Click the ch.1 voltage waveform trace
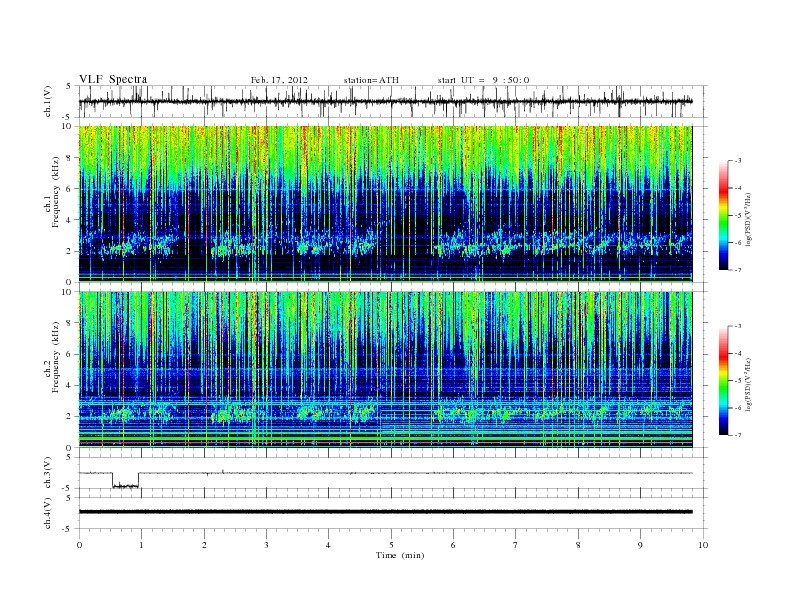This screenshot has width=792, height=612. [385, 101]
